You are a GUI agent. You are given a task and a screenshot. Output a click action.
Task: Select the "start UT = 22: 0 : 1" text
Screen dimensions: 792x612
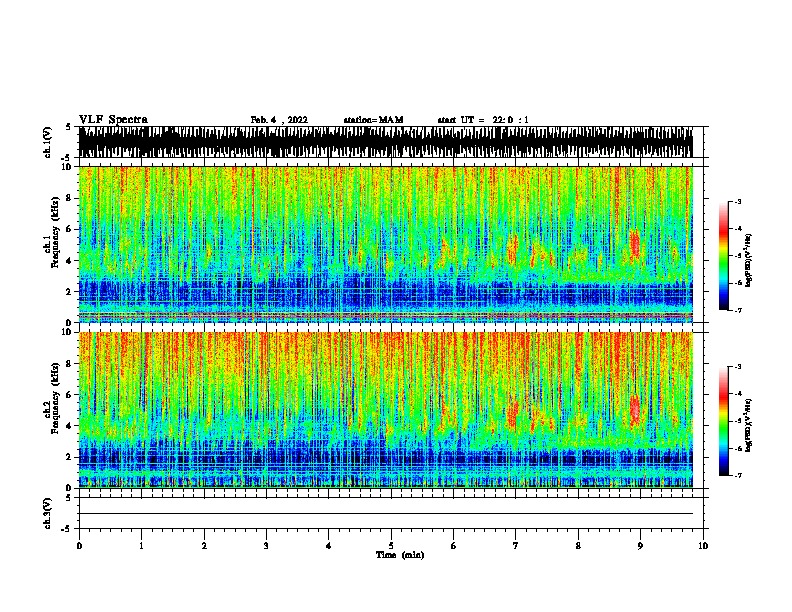point(483,120)
